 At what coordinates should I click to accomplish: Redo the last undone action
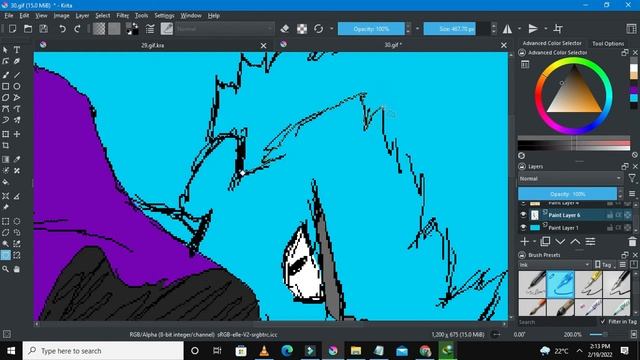(x=78, y=29)
